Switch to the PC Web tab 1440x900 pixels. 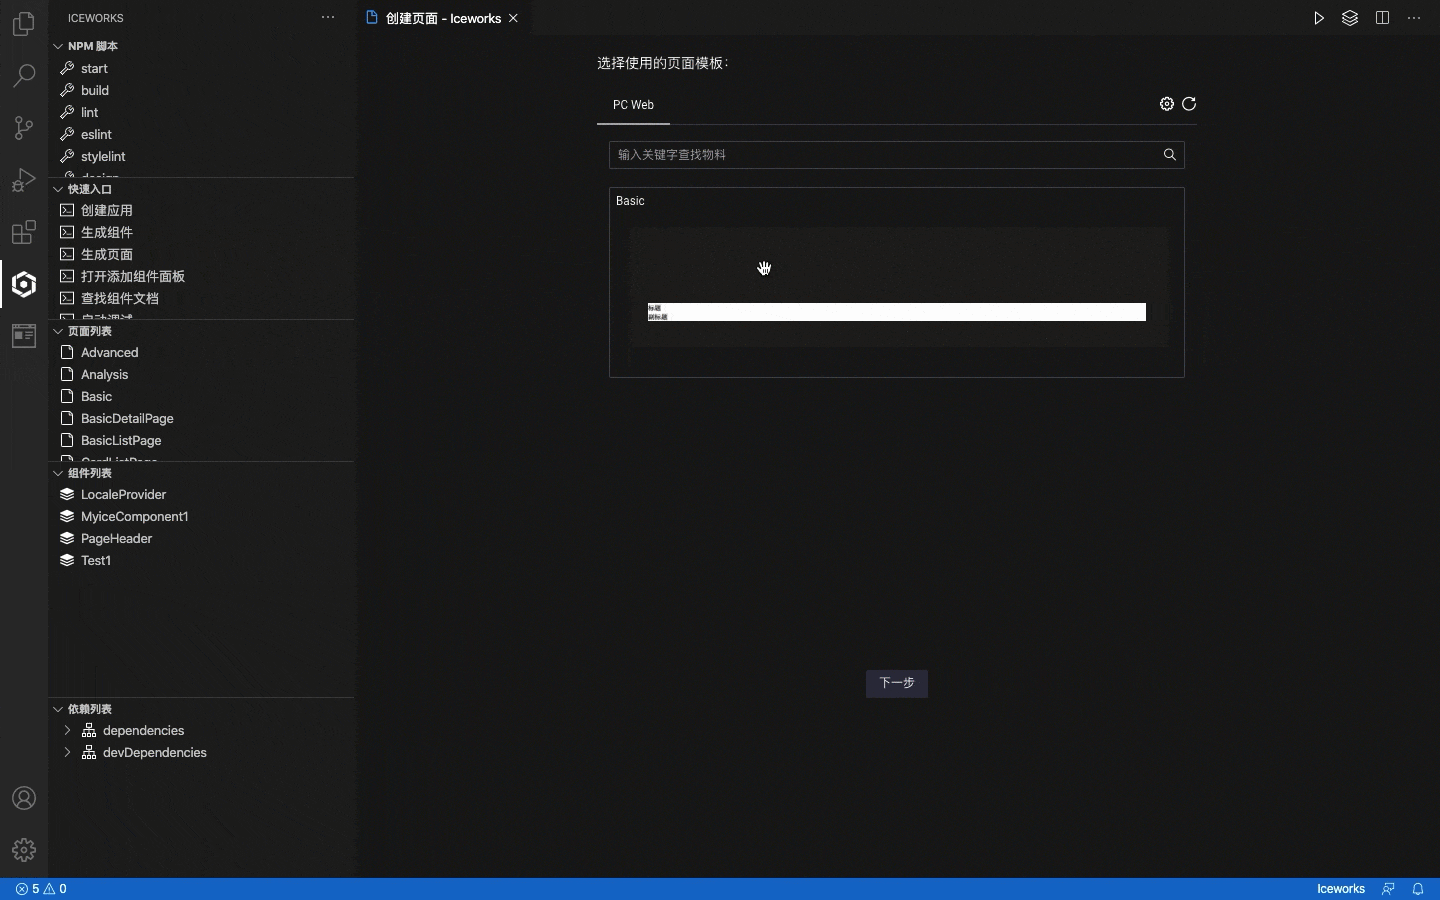[633, 105]
